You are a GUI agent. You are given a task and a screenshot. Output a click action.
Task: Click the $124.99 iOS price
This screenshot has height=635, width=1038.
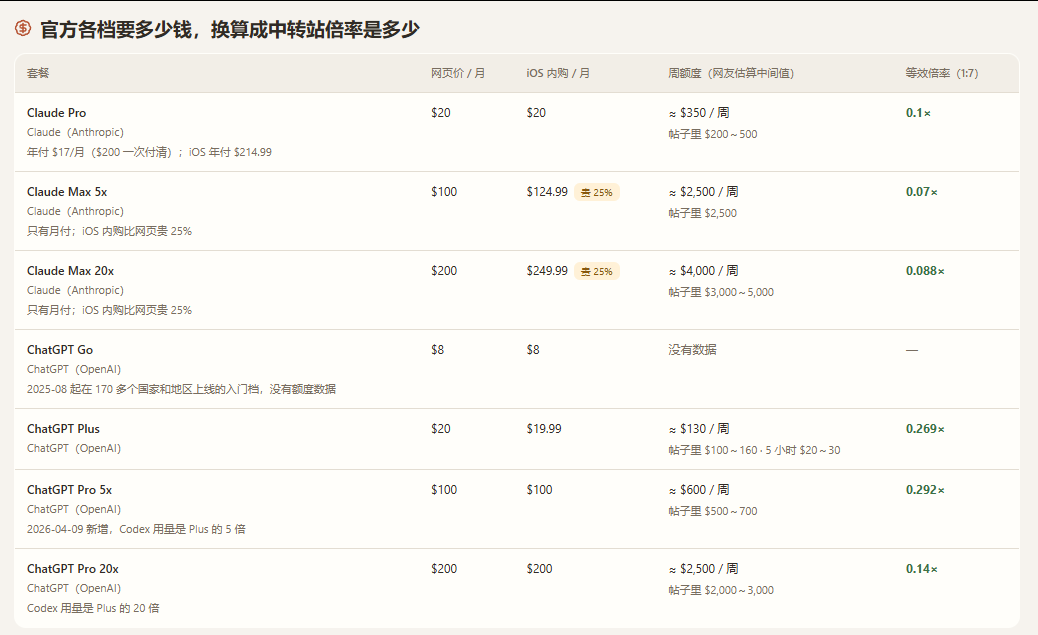pos(547,191)
